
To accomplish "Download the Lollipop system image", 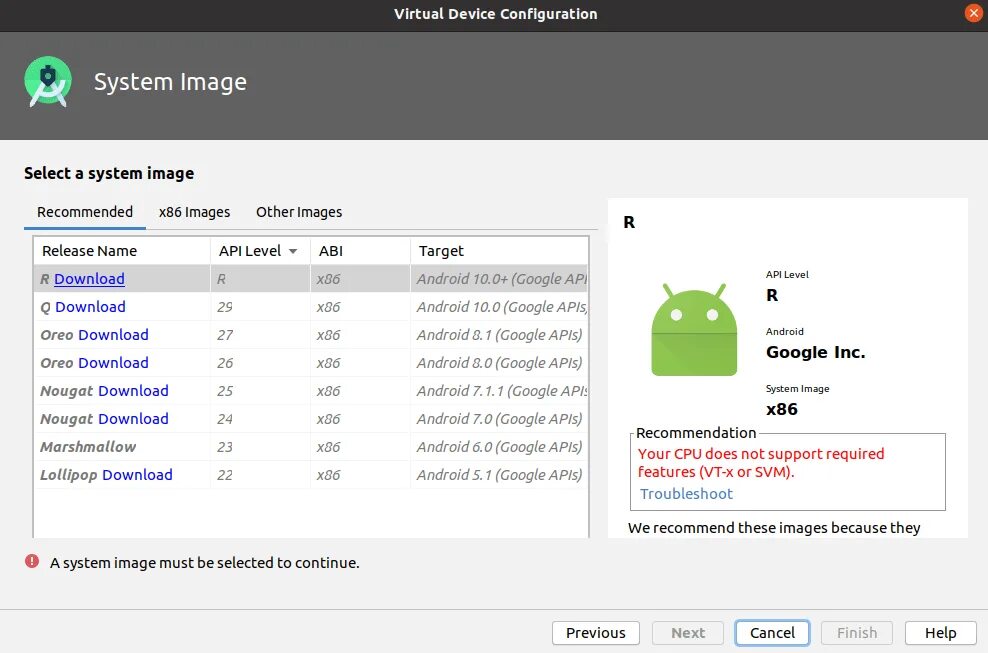I will pyautogui.click(x=137, y=475).
